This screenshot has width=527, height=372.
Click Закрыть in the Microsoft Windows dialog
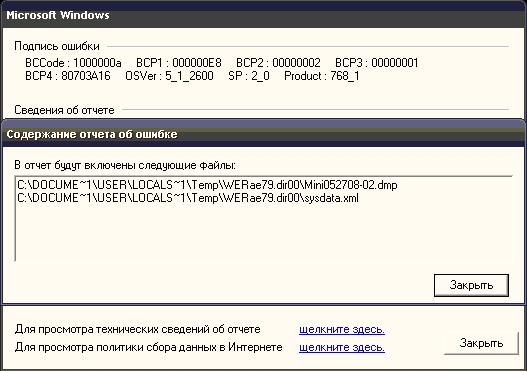tap(481, 343)
